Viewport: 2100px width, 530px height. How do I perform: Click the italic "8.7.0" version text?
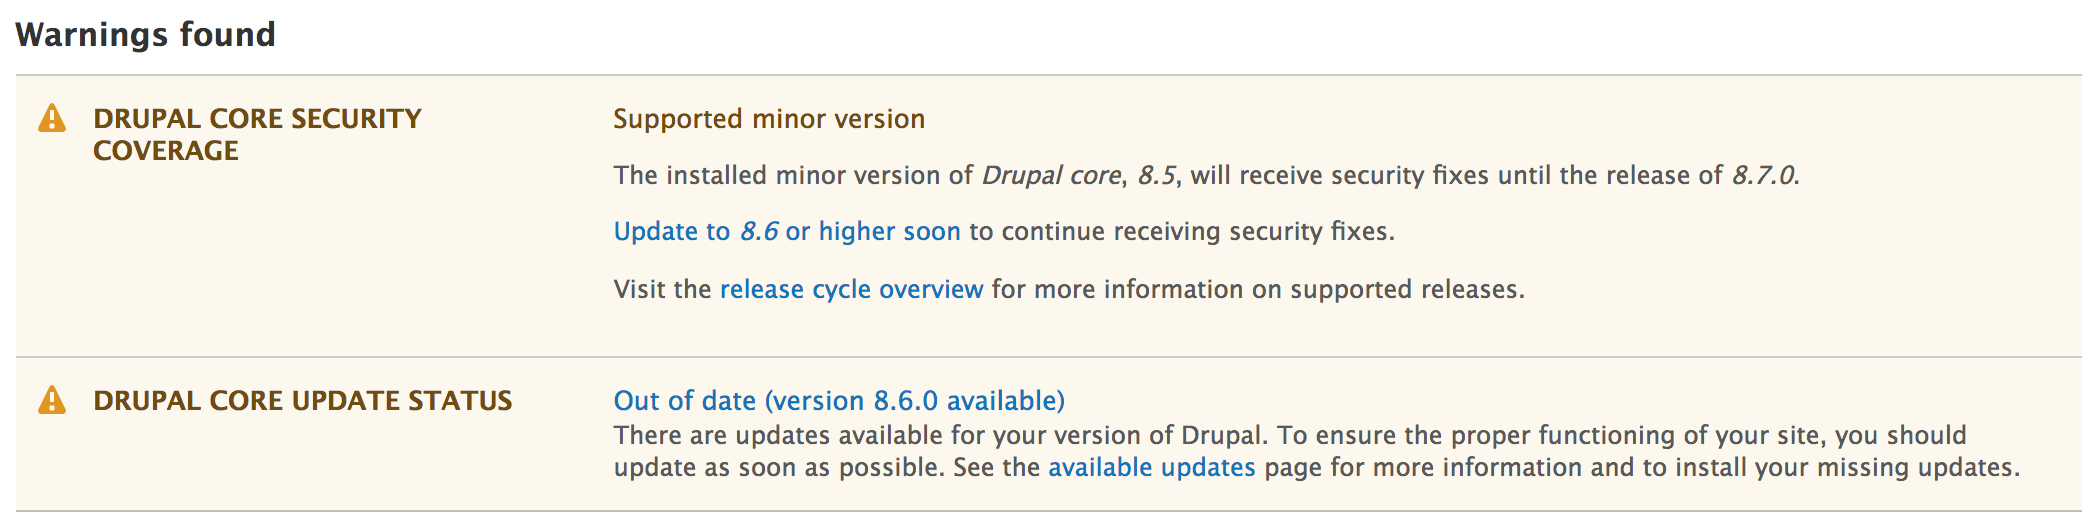tap(1765, 175)
